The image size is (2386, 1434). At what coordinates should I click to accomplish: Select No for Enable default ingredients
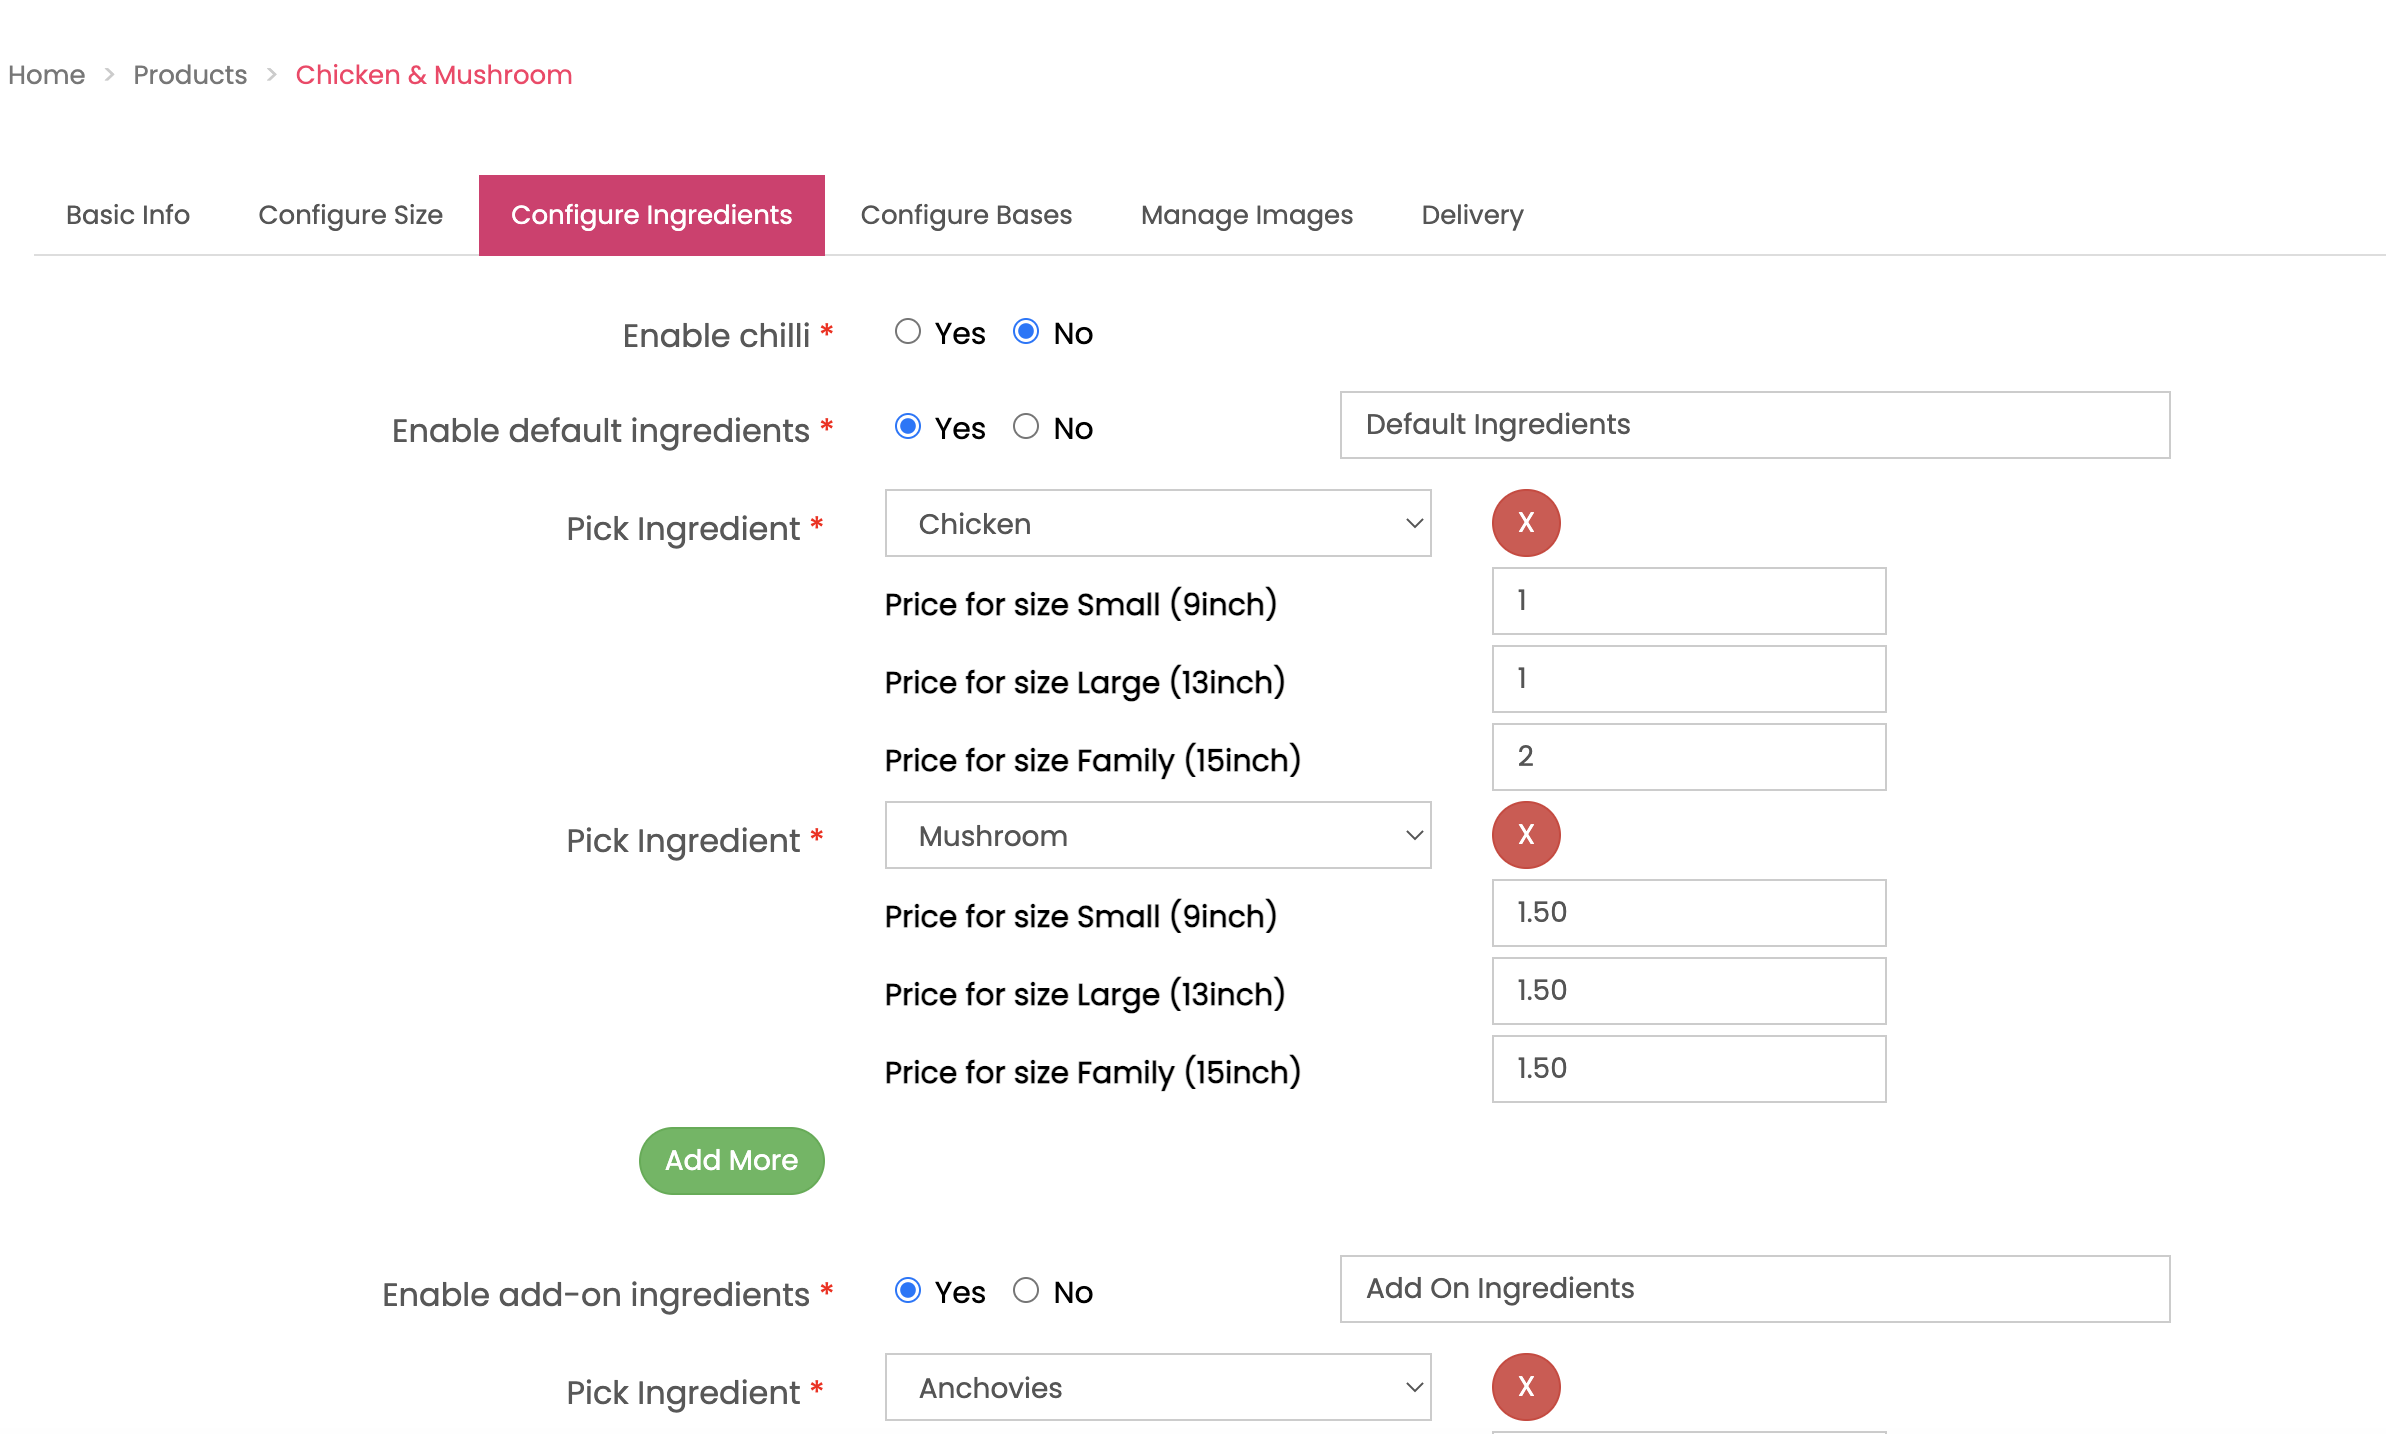click(1025, 427)
